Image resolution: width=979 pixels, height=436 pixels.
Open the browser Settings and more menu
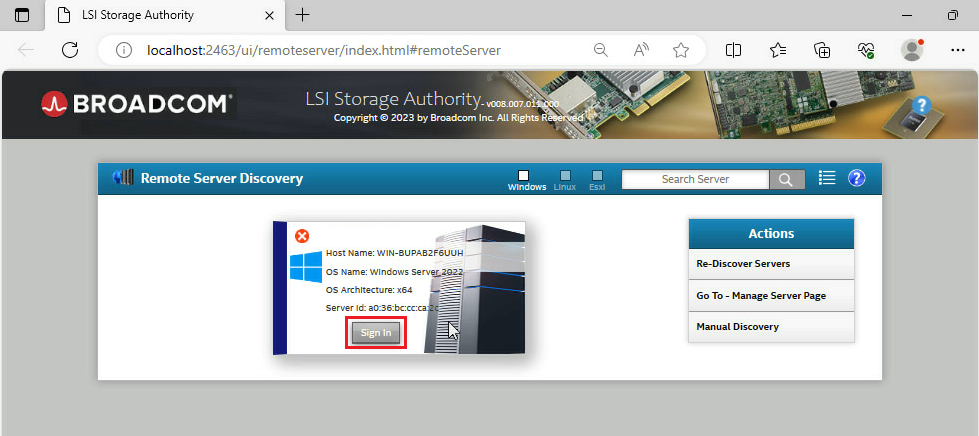point(957,50)
